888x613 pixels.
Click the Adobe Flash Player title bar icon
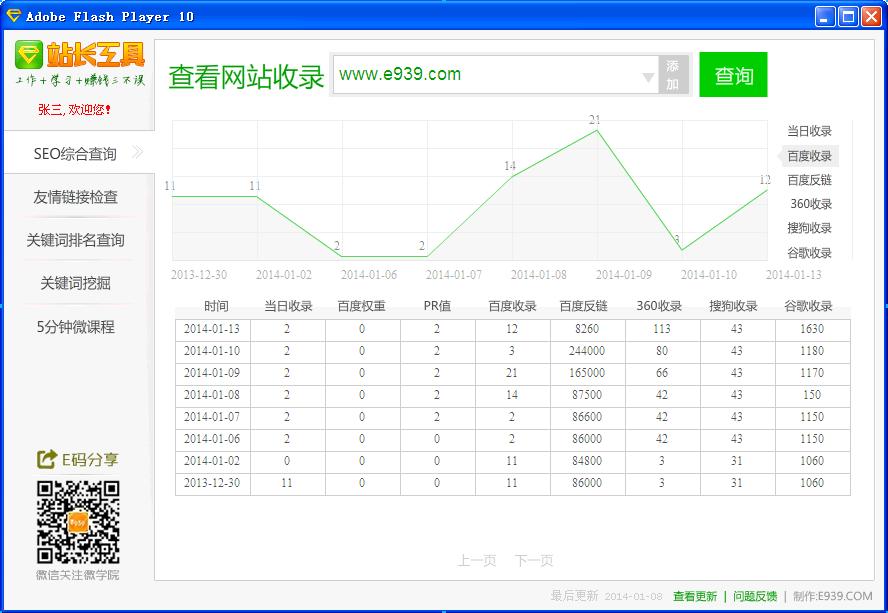click(x=14, y=16)
